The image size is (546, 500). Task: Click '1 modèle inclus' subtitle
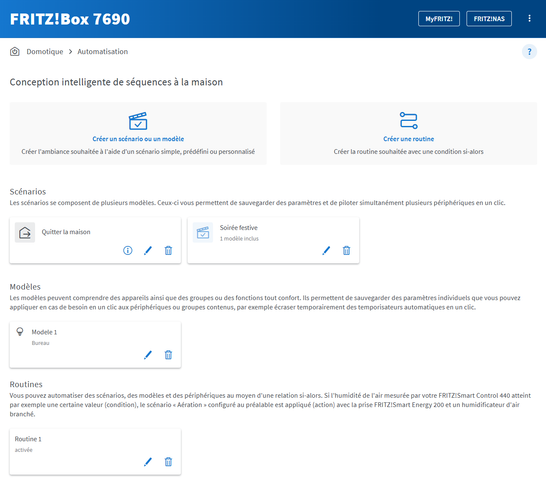coord(239,239)
